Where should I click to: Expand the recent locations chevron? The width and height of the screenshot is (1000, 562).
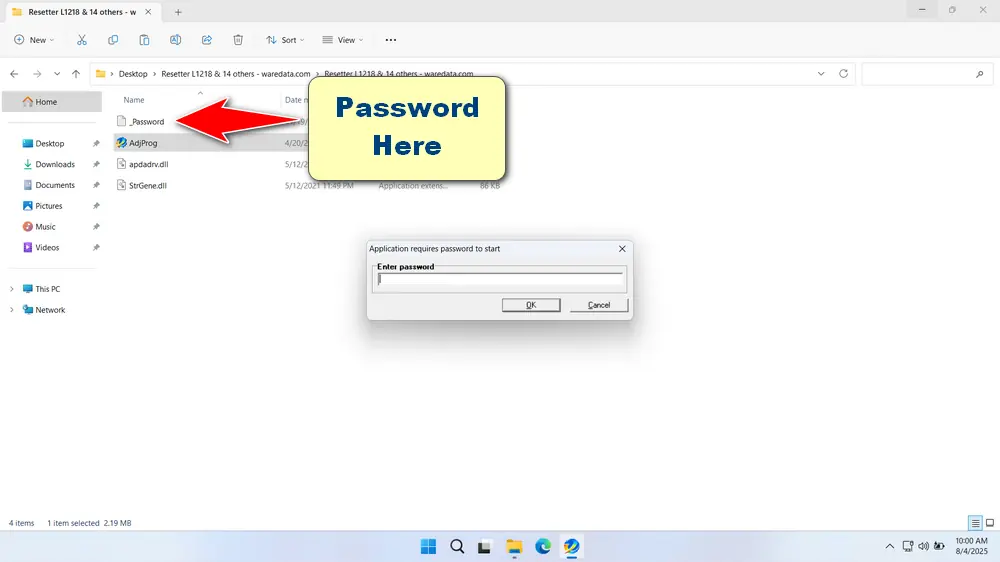point(57,74)
